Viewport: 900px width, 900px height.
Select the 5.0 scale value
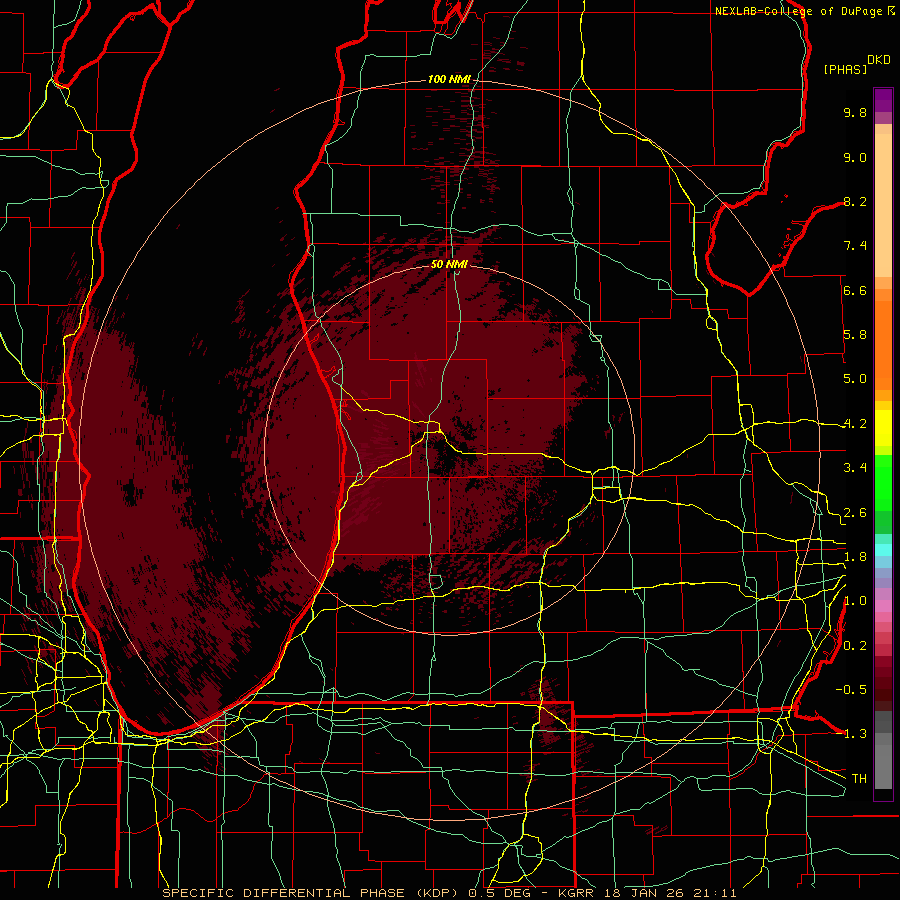point(855,379)
